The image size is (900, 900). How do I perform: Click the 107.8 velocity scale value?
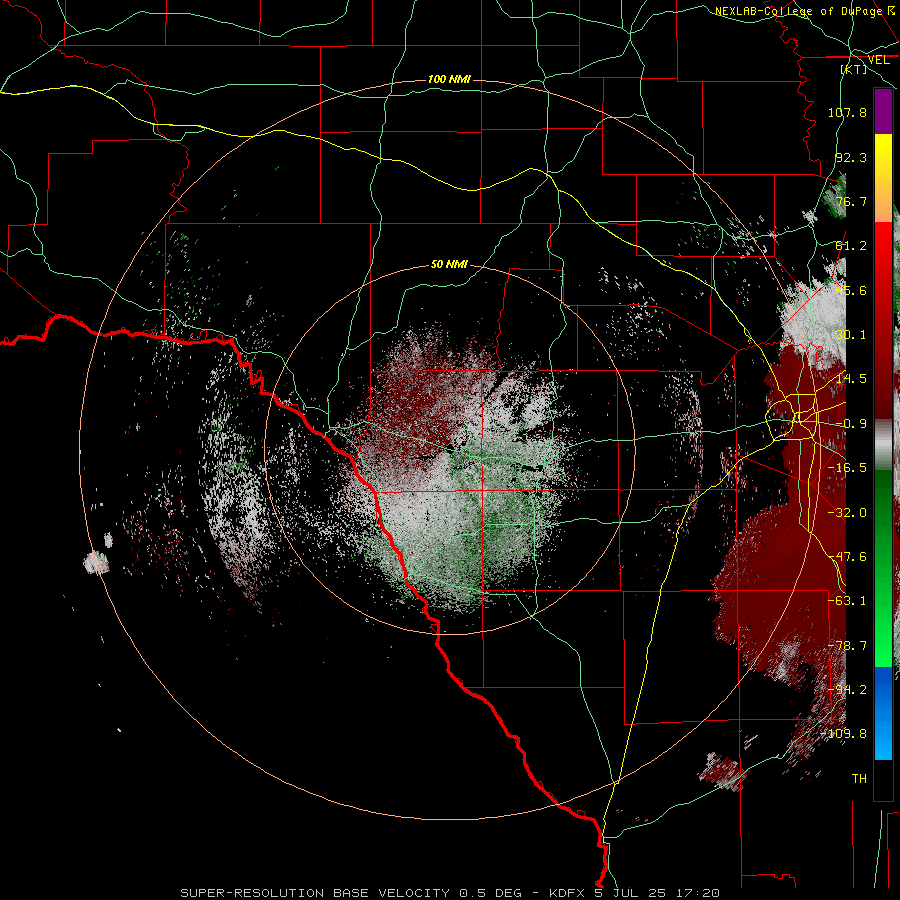(847, 112)
